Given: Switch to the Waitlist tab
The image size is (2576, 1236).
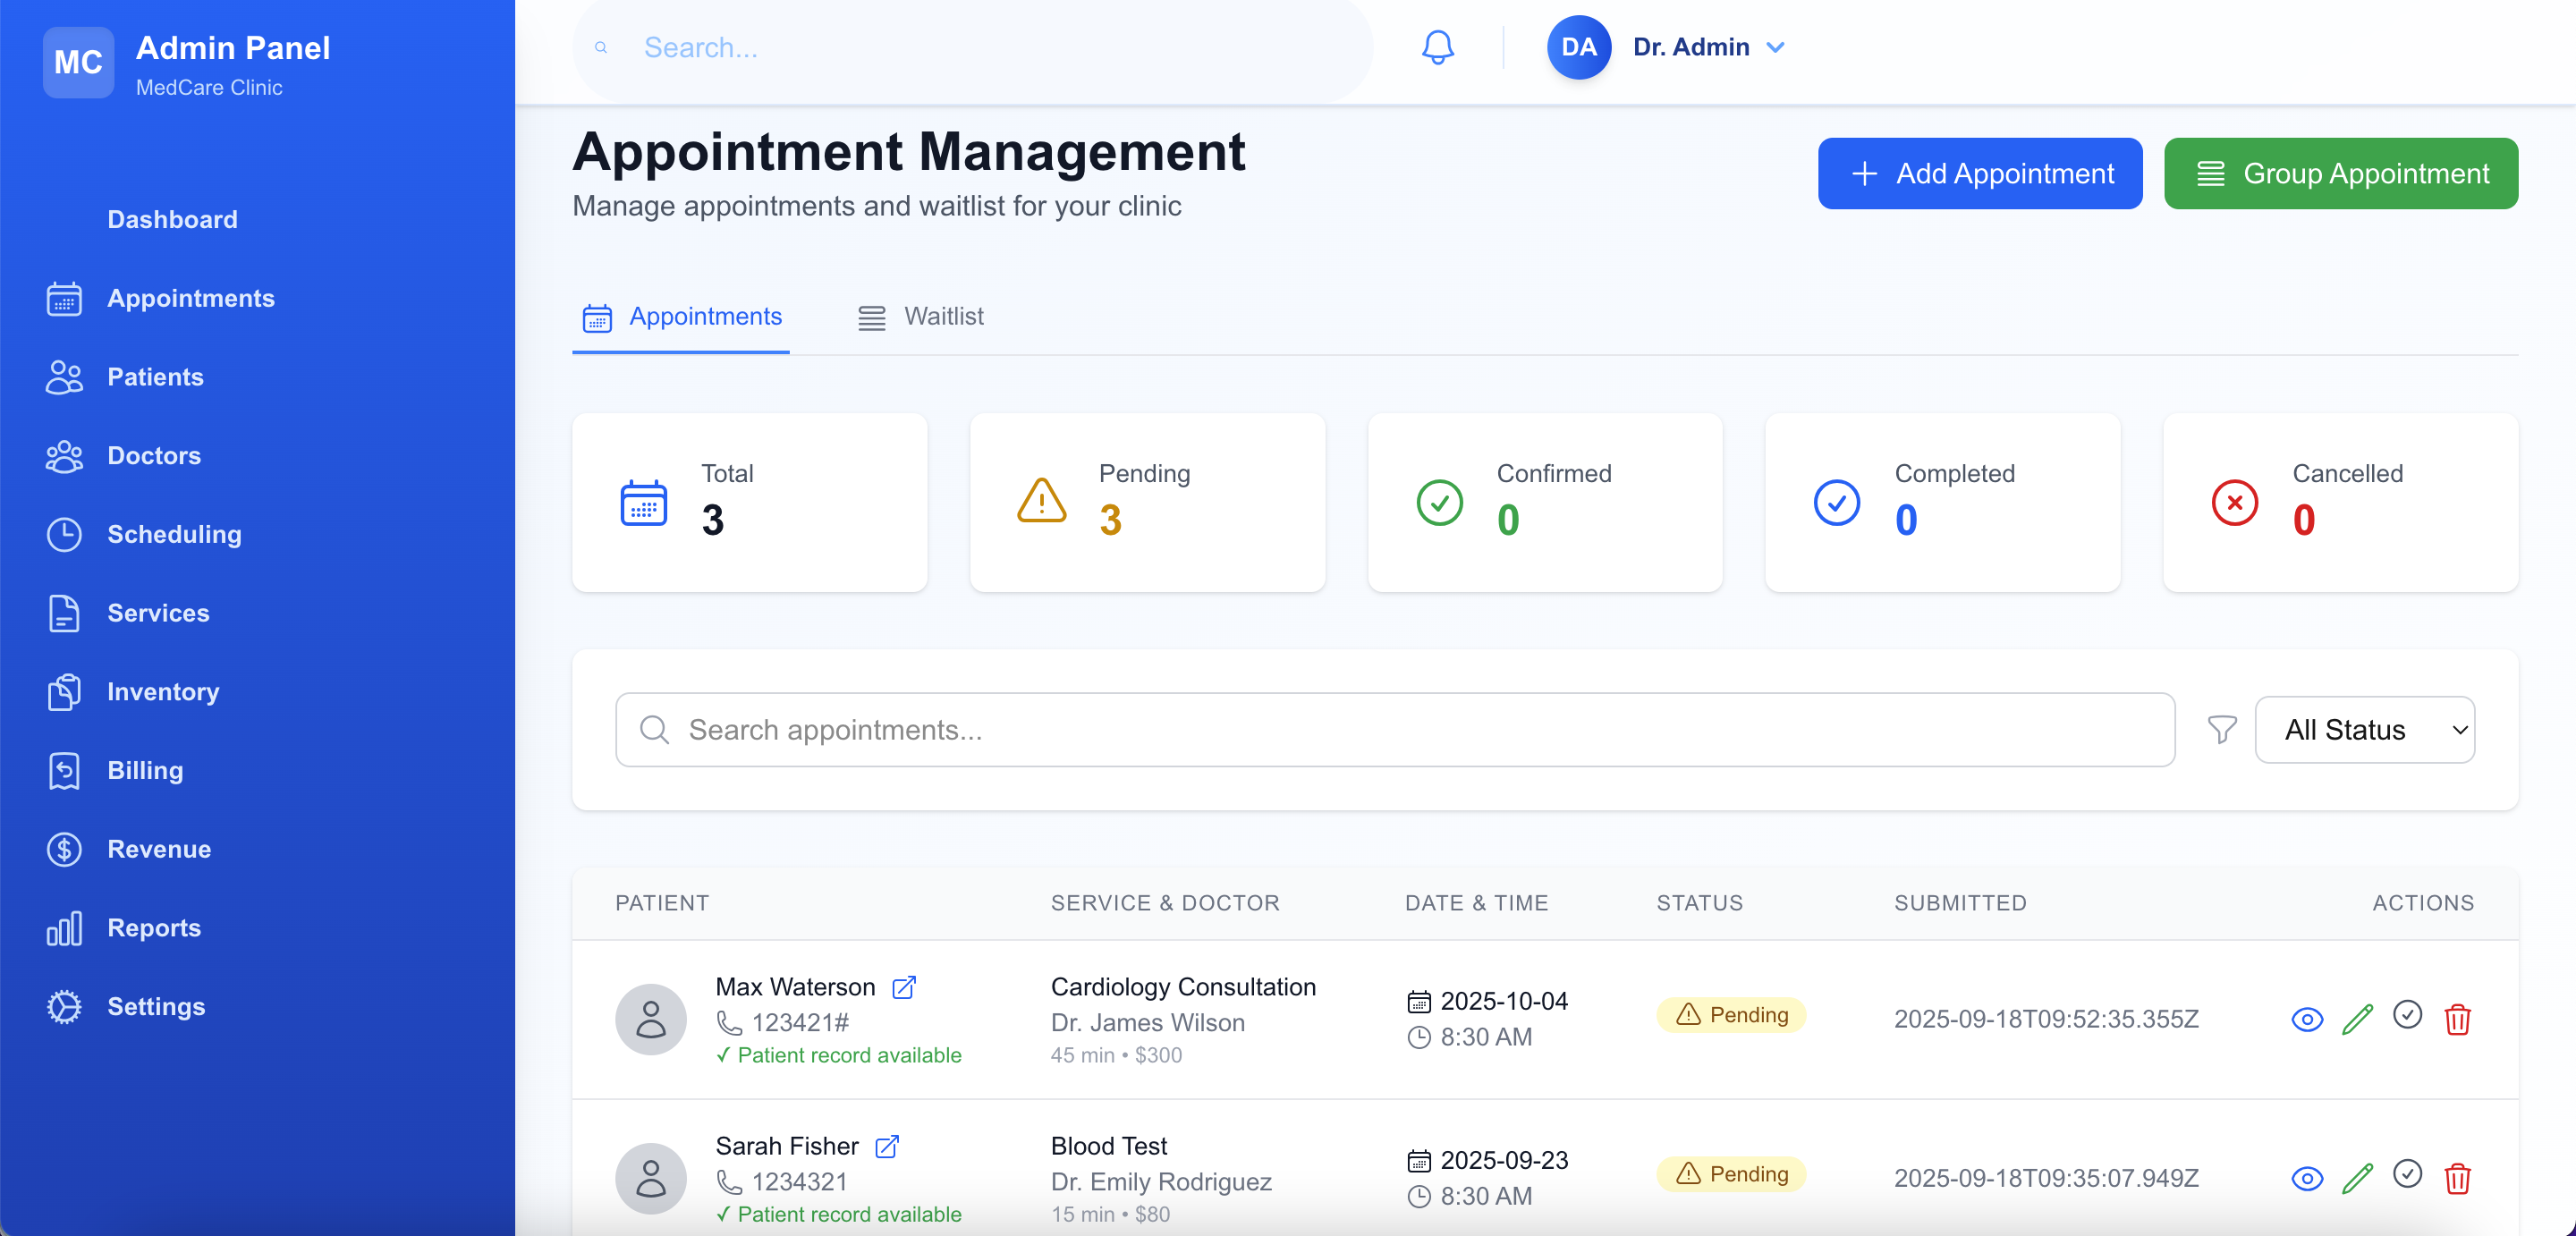Looking at the screenshot, I should point(921,317).
